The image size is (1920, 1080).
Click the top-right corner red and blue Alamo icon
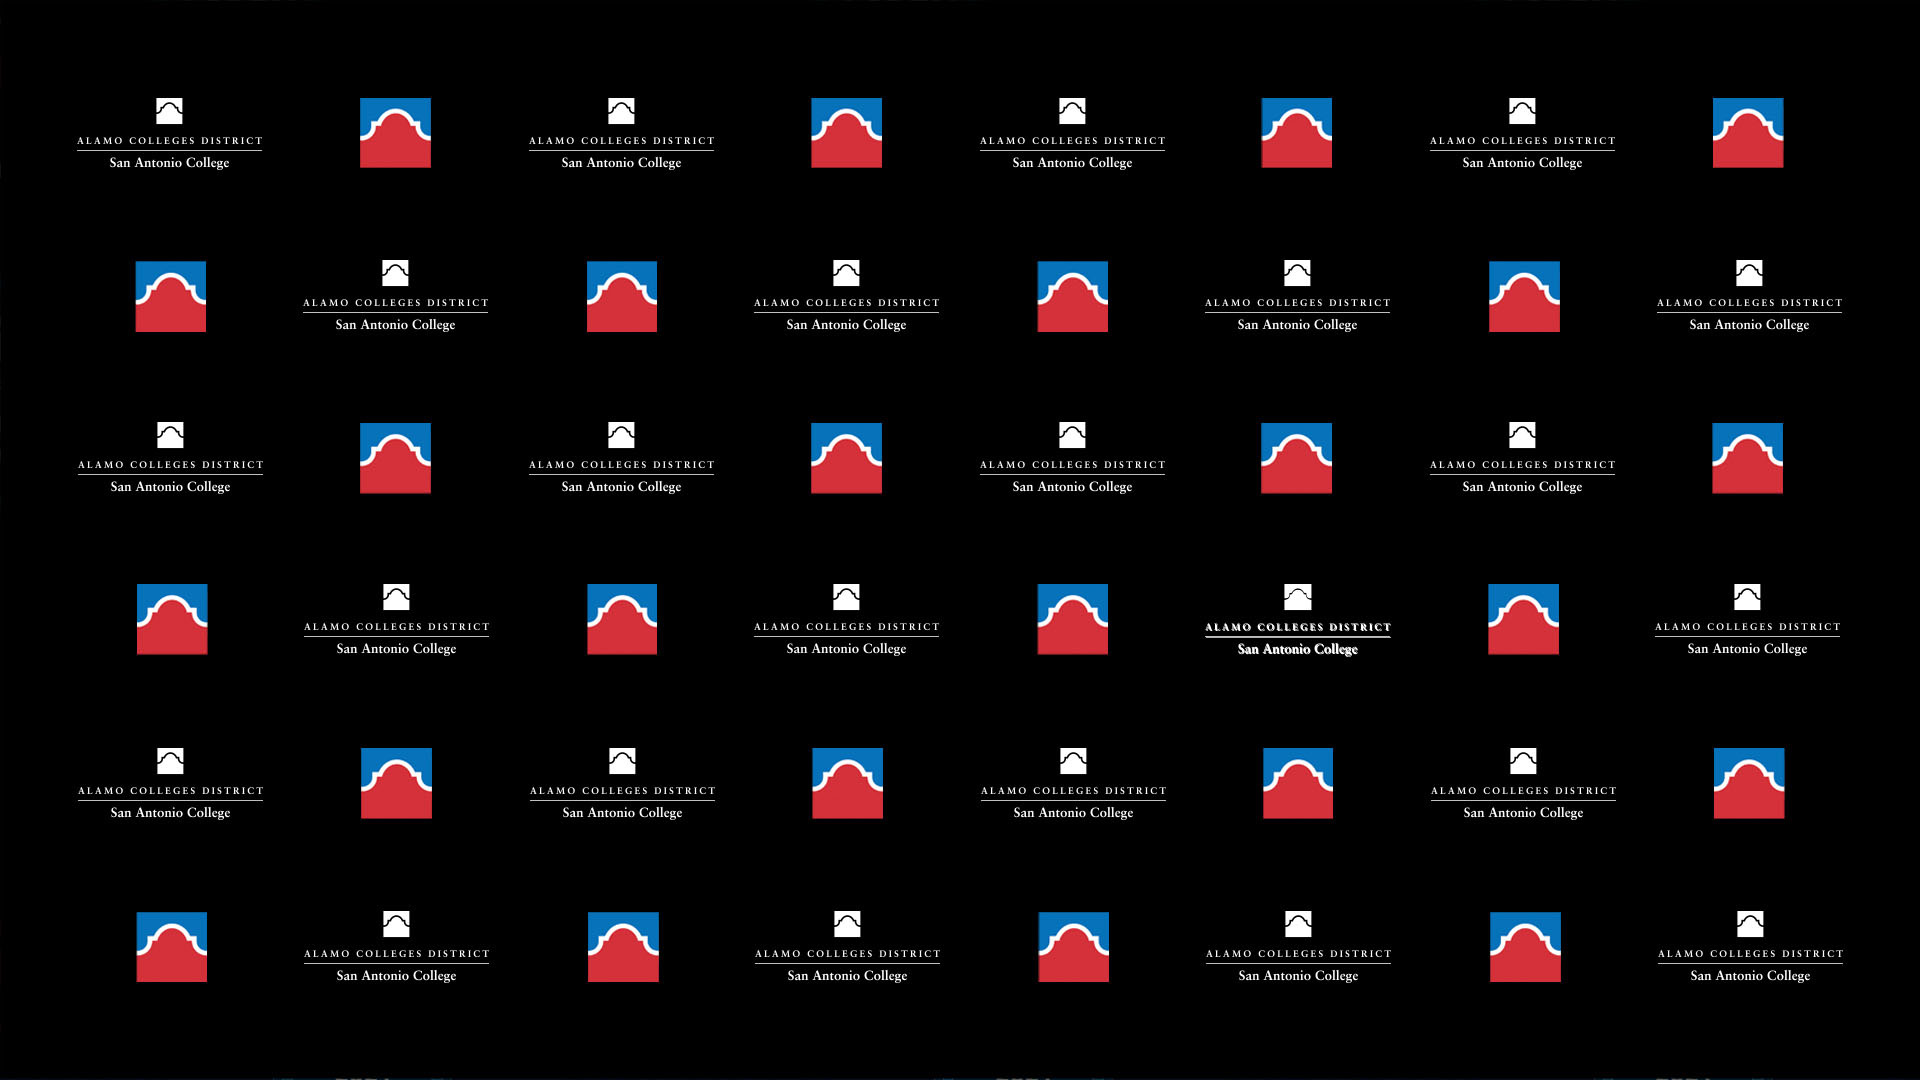click(1747, 133)
